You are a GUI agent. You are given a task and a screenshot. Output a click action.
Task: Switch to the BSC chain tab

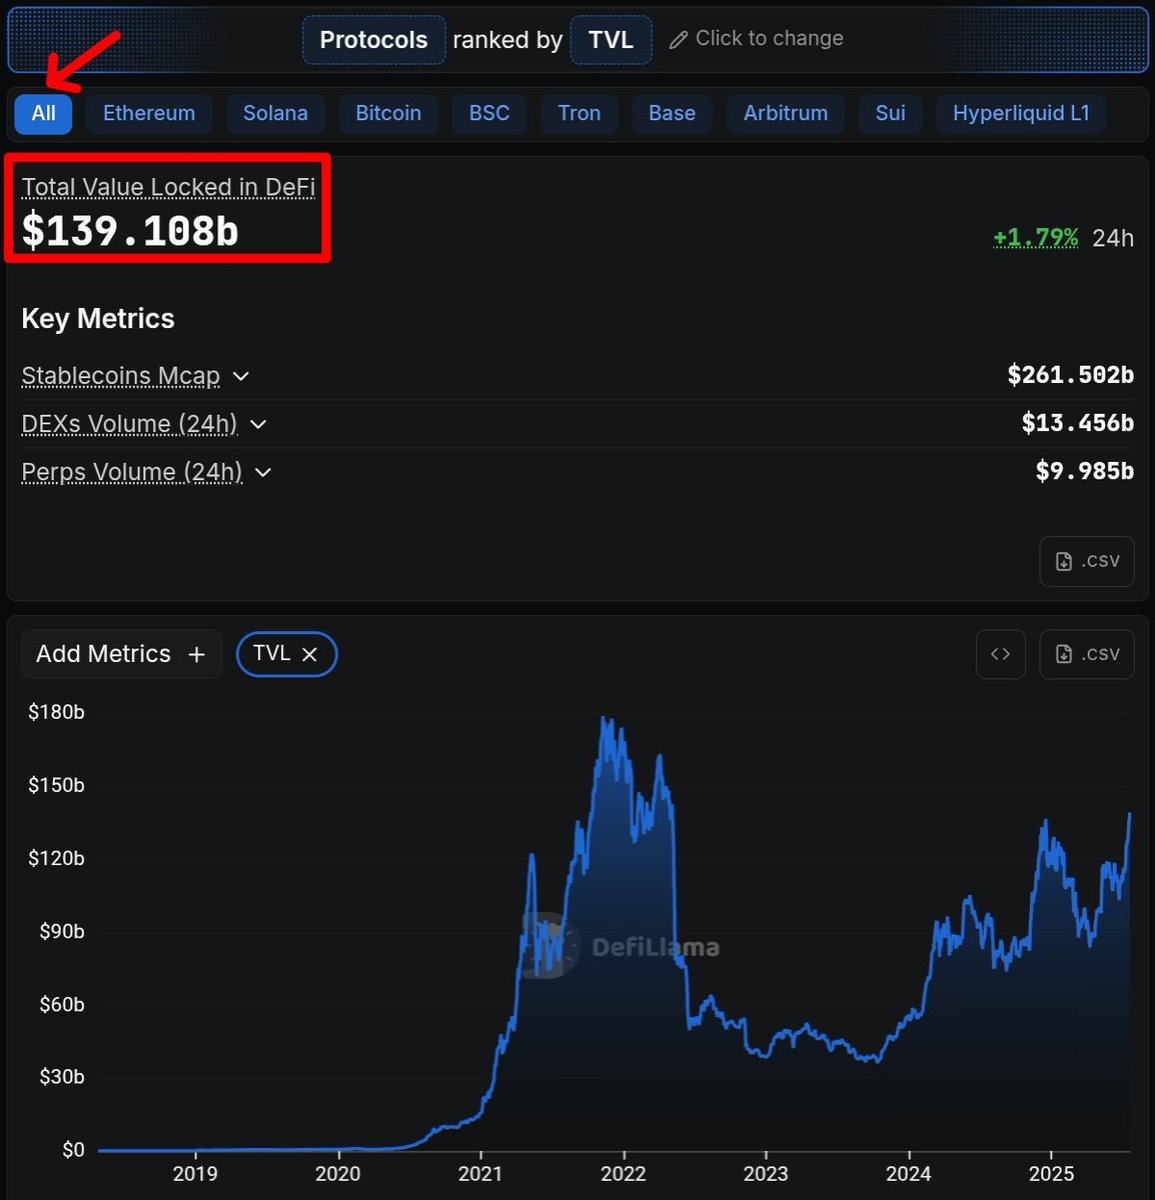pyautogui.click(x=489, y=113)
